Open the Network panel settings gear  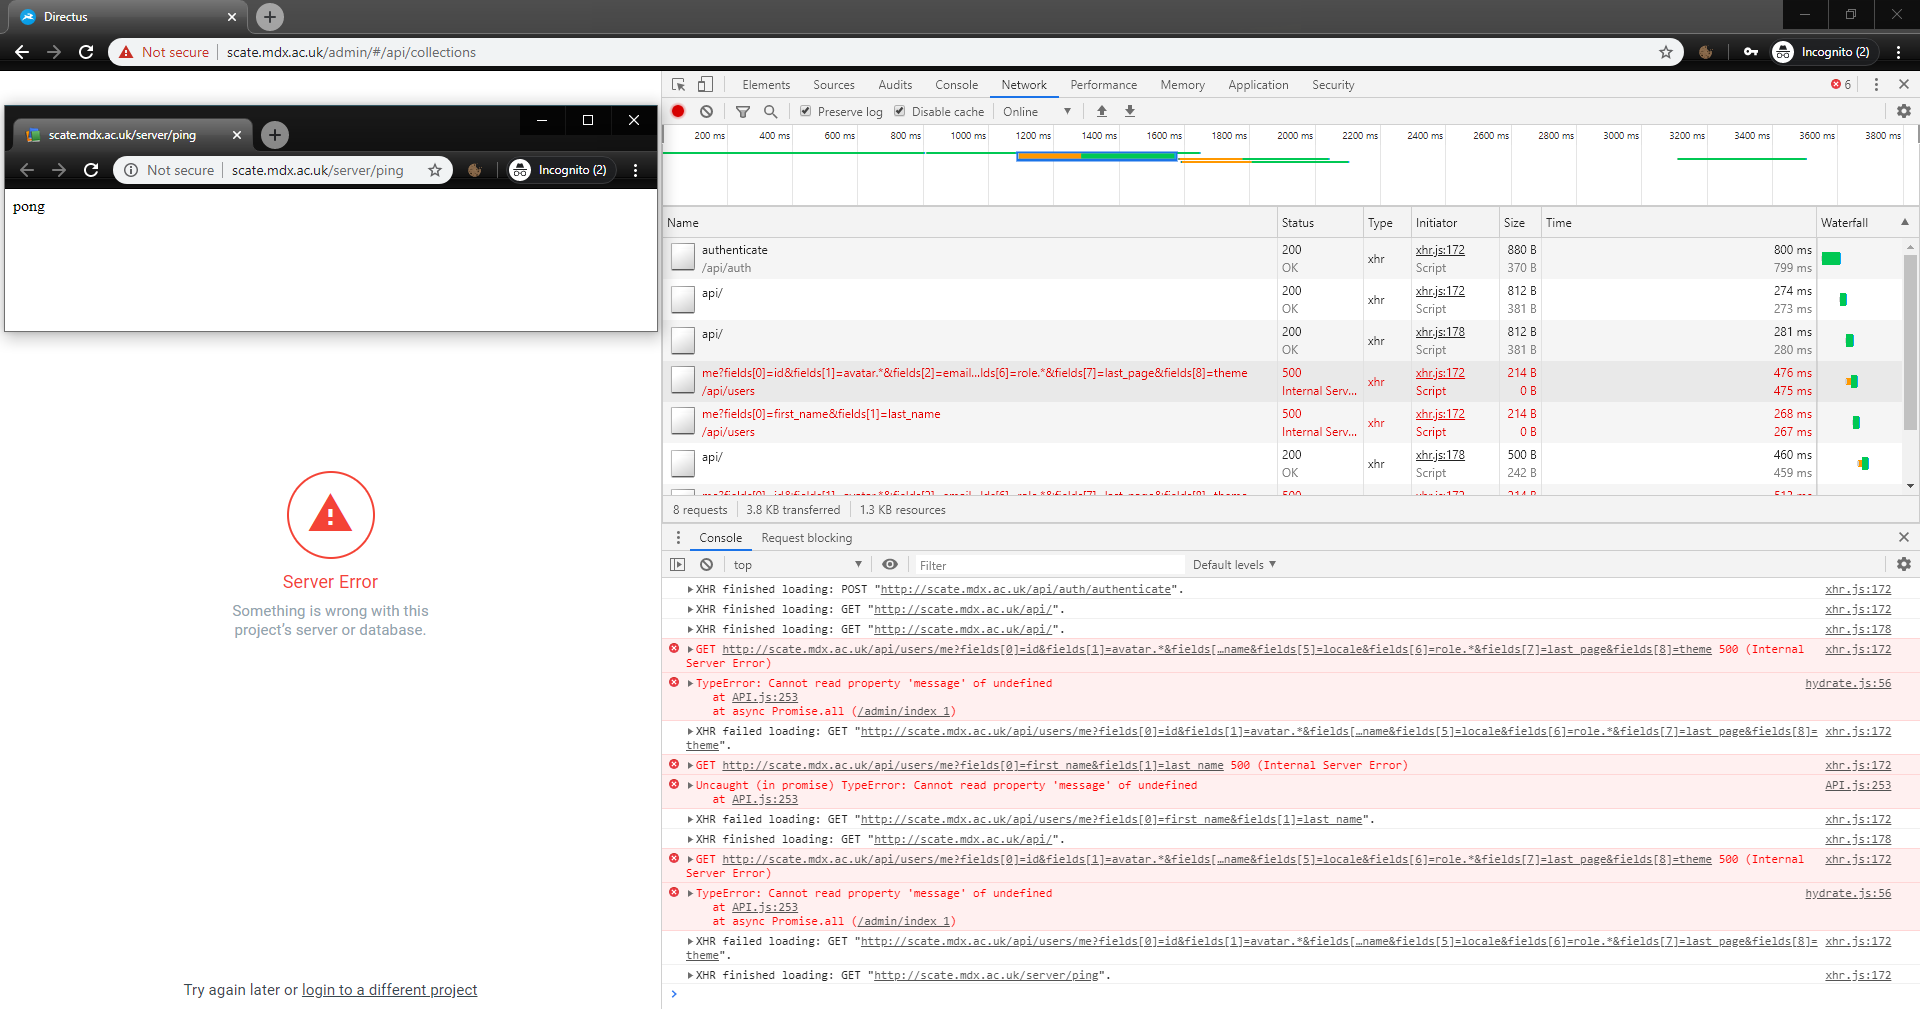pyautogui.click(x=1904, y=111)
